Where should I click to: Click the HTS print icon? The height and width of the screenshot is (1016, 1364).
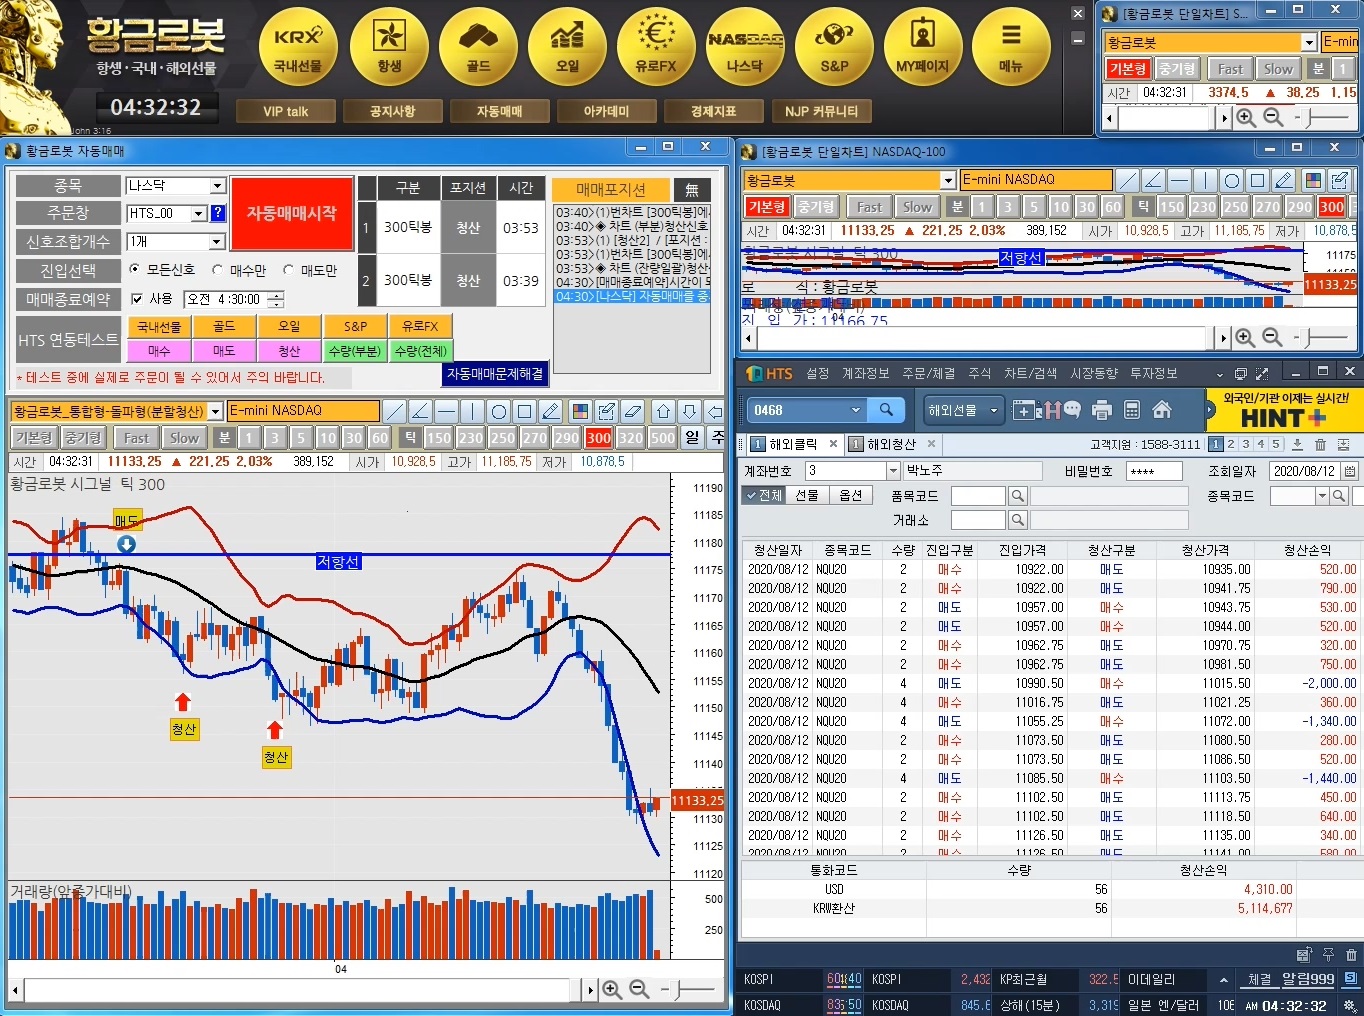(x=1102, y=410)
